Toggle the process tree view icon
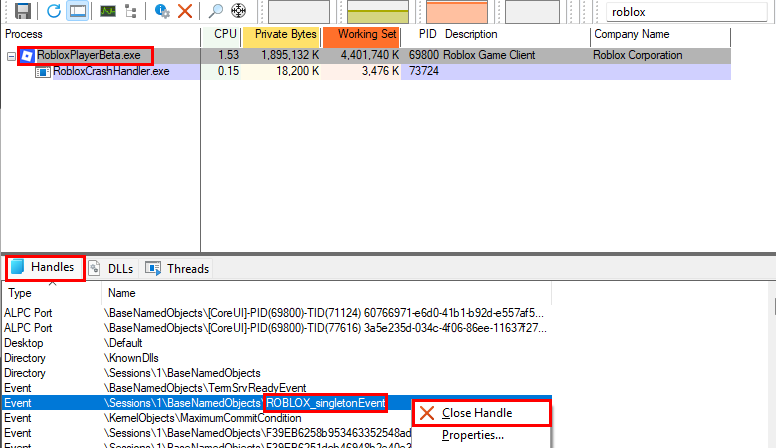The width and height of the screenshot is (776, 448). click(131, 10)
